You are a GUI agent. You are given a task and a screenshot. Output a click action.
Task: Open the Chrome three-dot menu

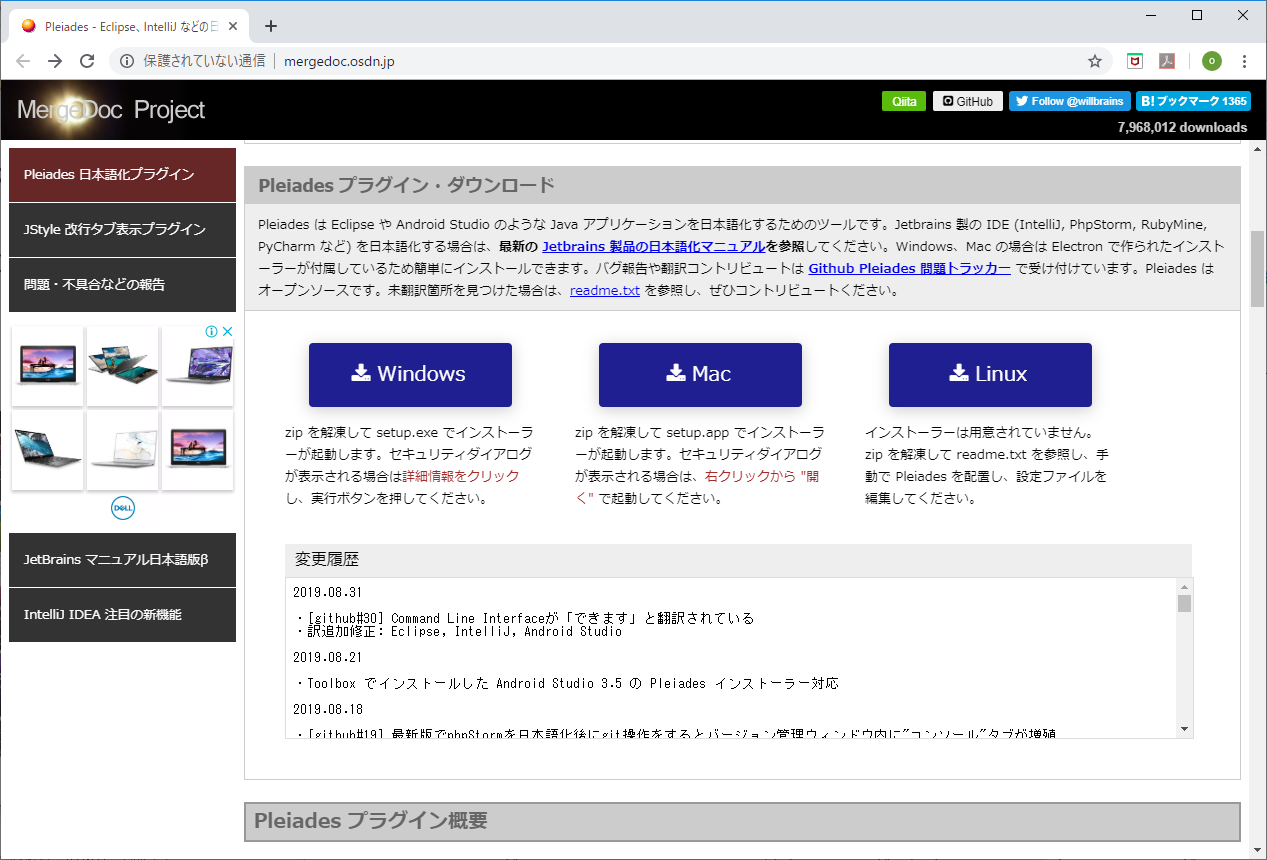(1244, 61)
